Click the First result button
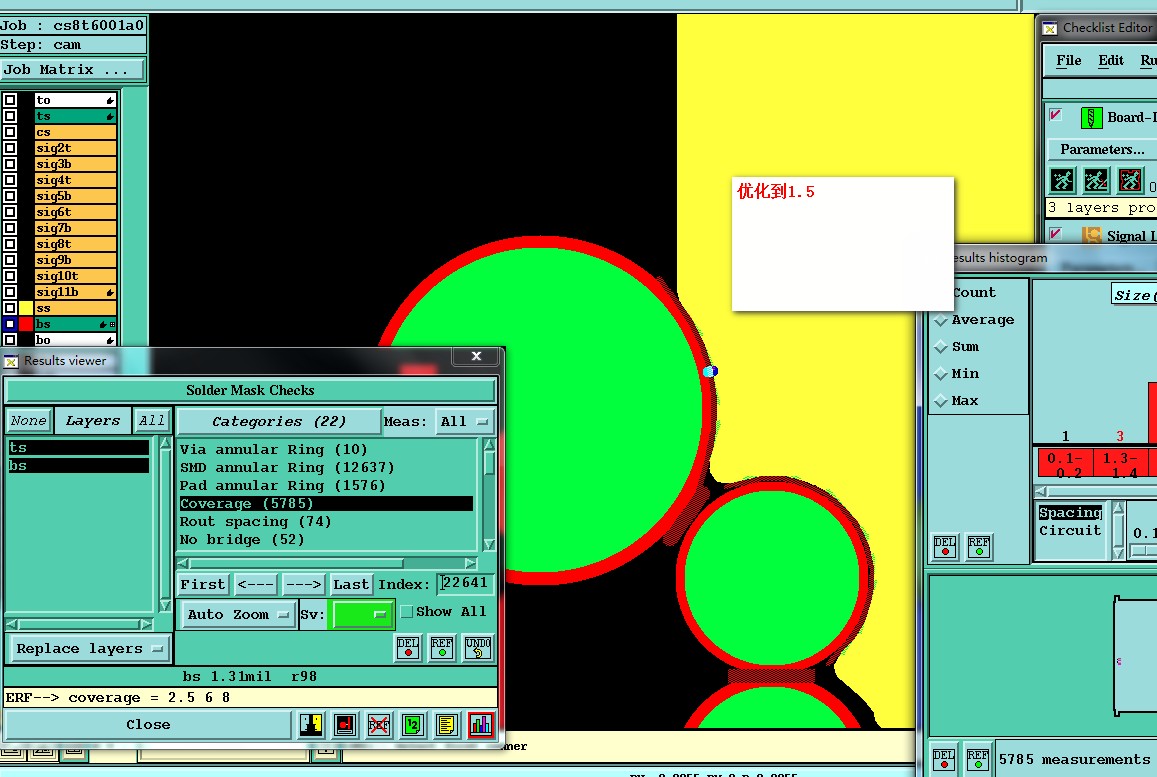The height and width of the screenshot is (777, 1157). [x=203, y=584]
